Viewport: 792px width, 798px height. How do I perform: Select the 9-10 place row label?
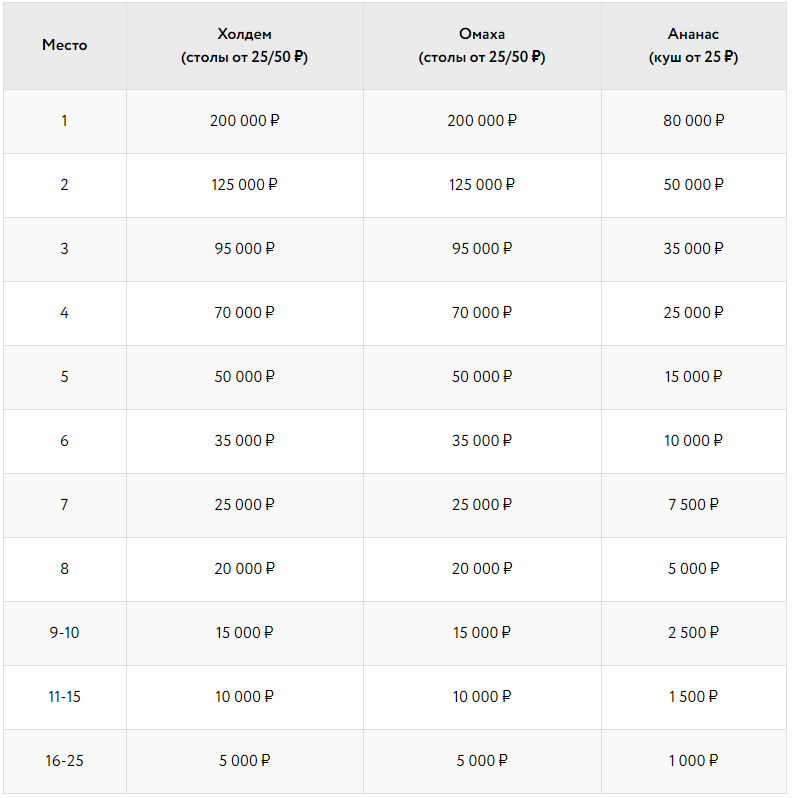64,633
